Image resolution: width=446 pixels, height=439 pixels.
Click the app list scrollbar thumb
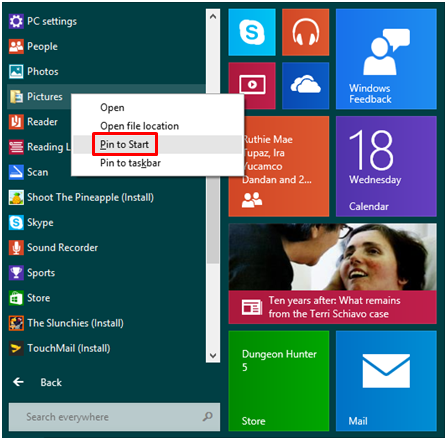[213, 220]
